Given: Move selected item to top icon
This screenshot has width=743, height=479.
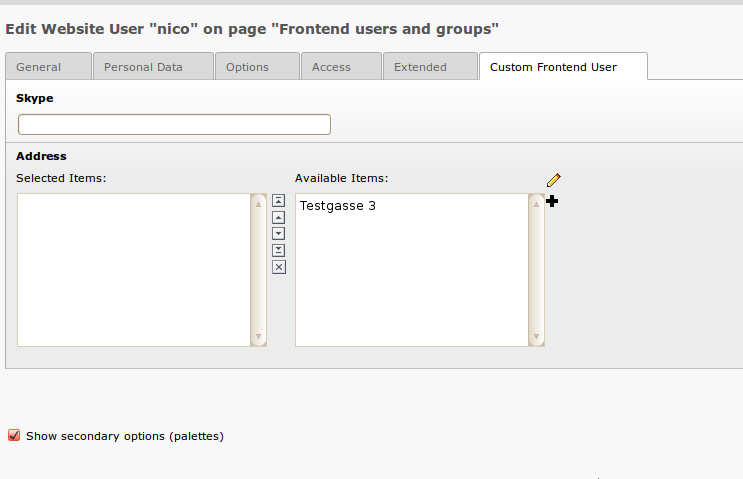Looking at the screenshot, I should [x=279, y=200].
